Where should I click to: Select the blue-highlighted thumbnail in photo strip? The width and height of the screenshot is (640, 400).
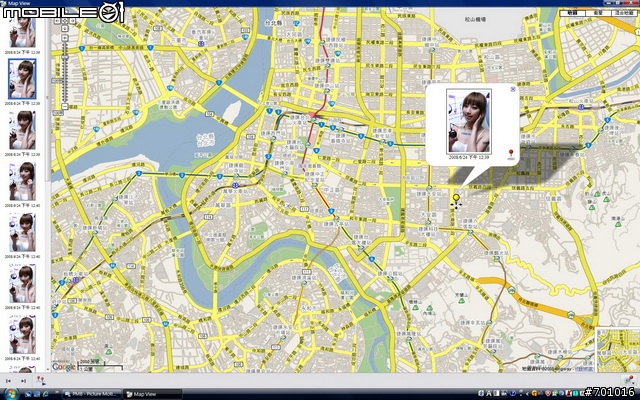(22, 79)
